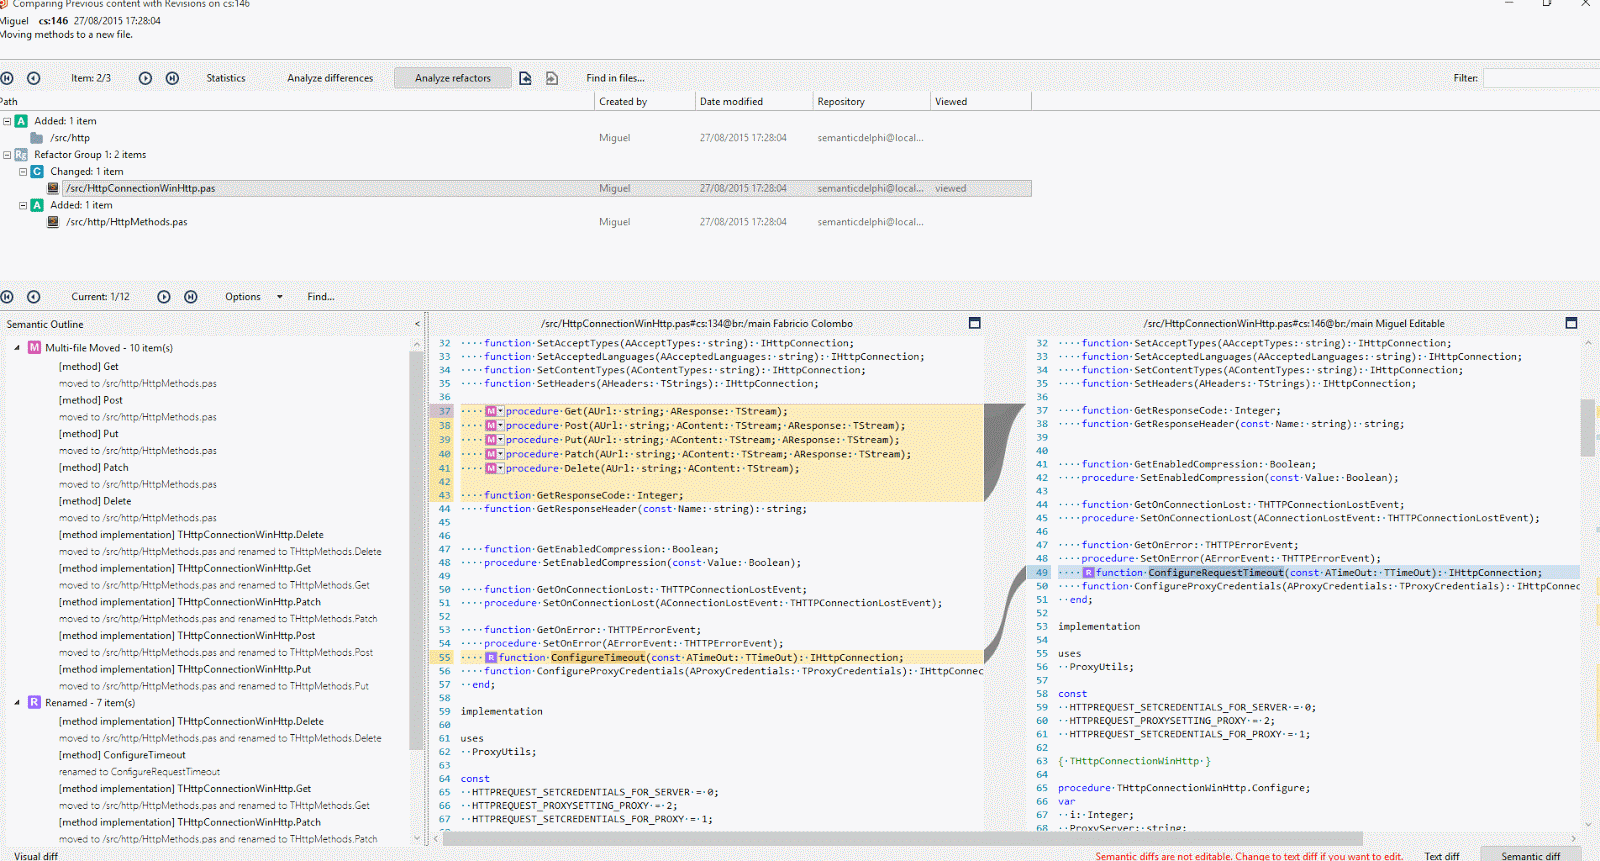Switch to Text diff tab
Viewport: 1600px width, 861px height.
[1442, 856]
